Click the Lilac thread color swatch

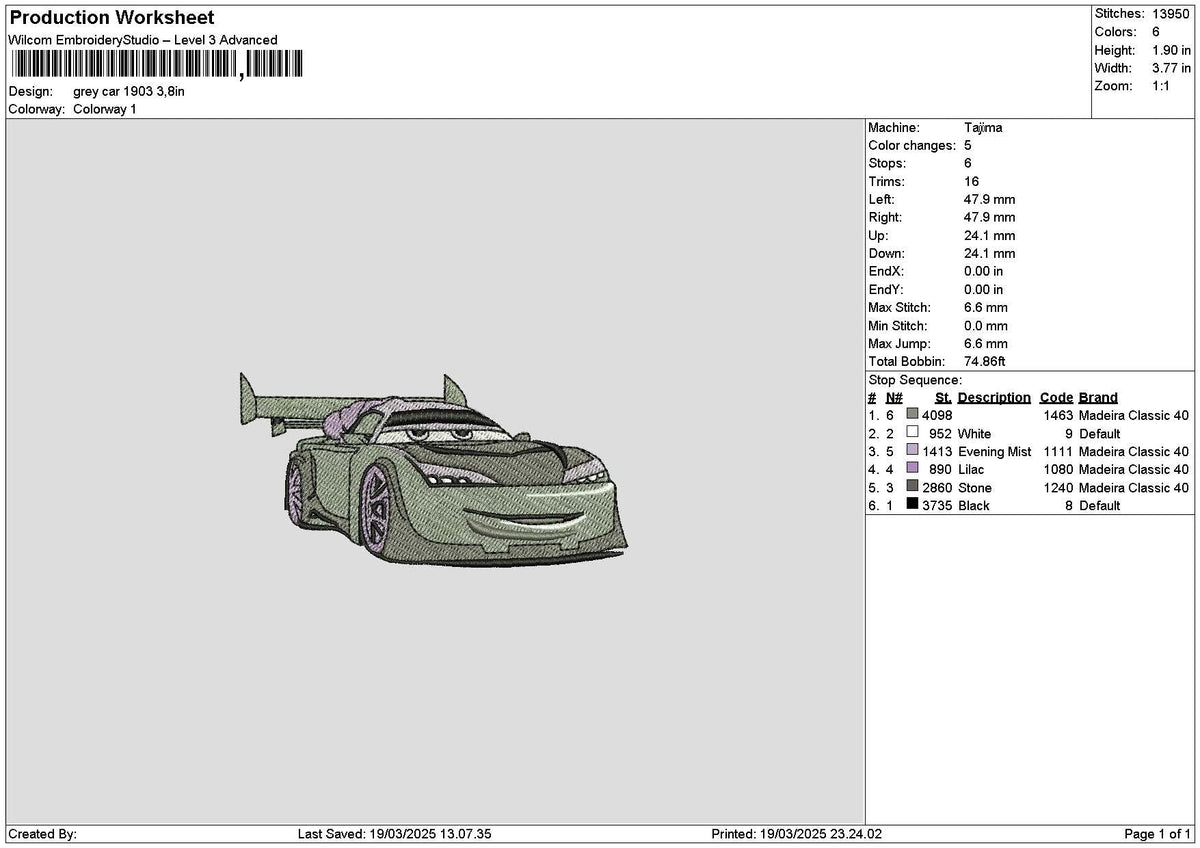[912, 469]
